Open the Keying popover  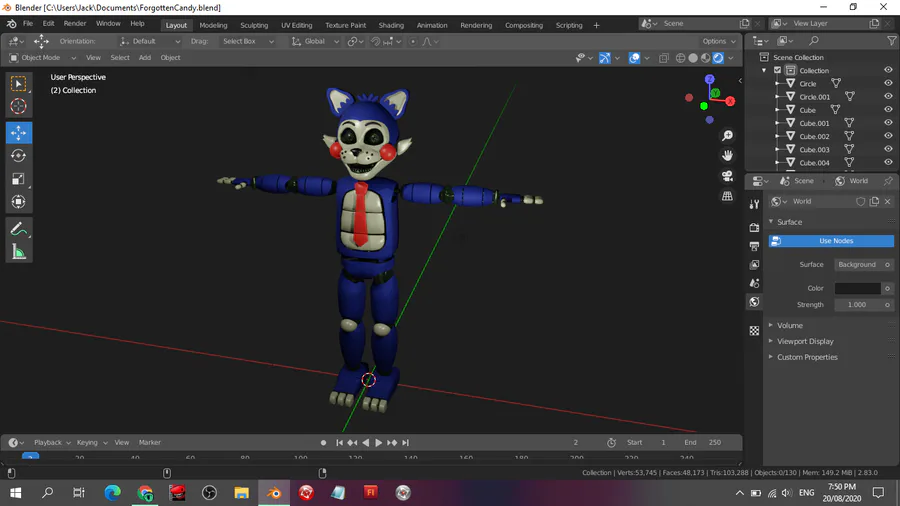[92, 443]
